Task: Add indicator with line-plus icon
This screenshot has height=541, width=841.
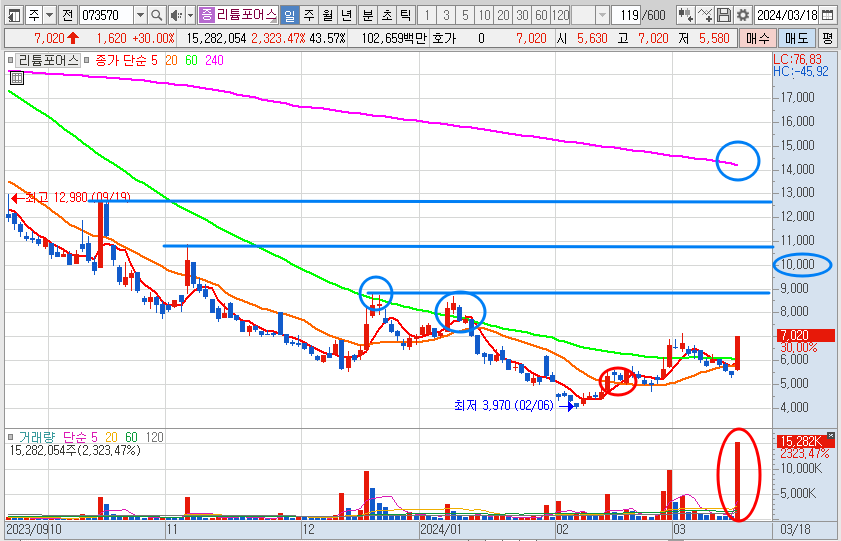Action: pos(705,15)
